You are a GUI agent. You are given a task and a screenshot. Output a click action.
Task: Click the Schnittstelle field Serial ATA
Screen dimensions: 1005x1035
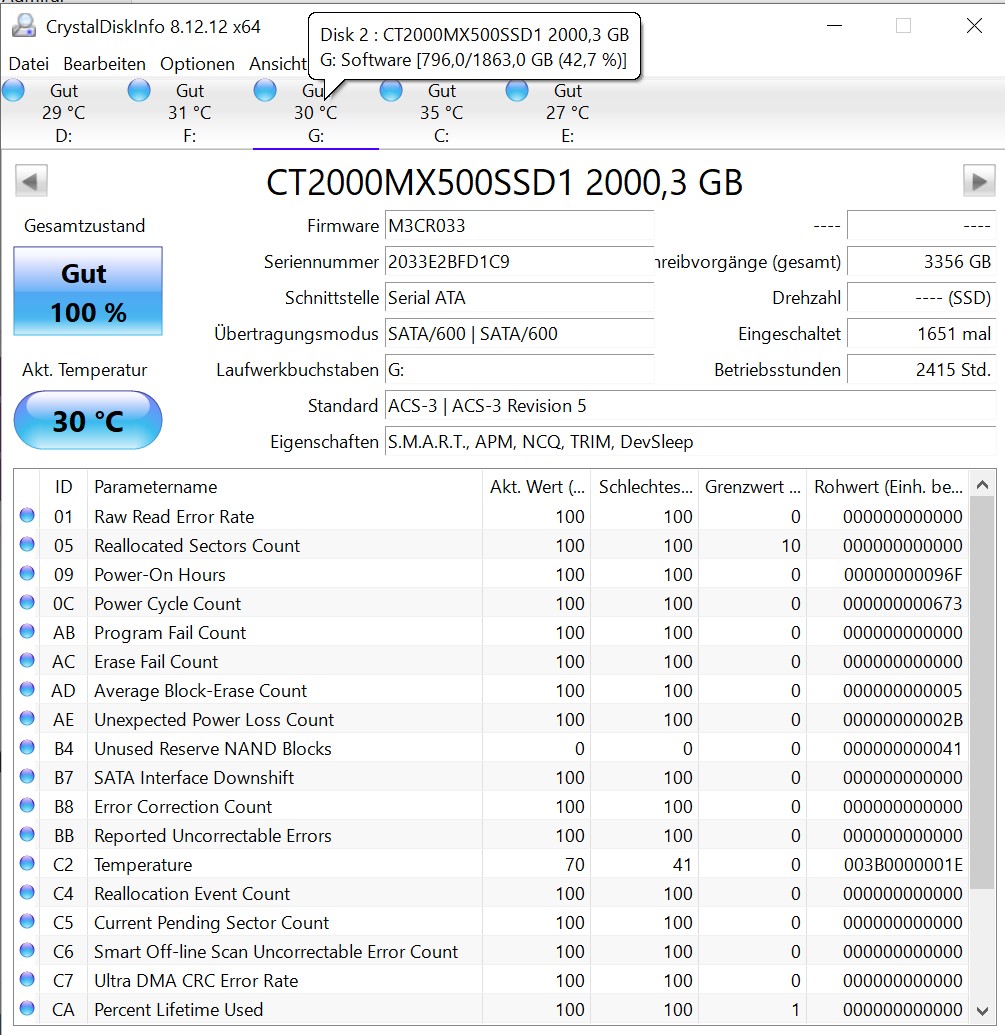click(519, 298)
